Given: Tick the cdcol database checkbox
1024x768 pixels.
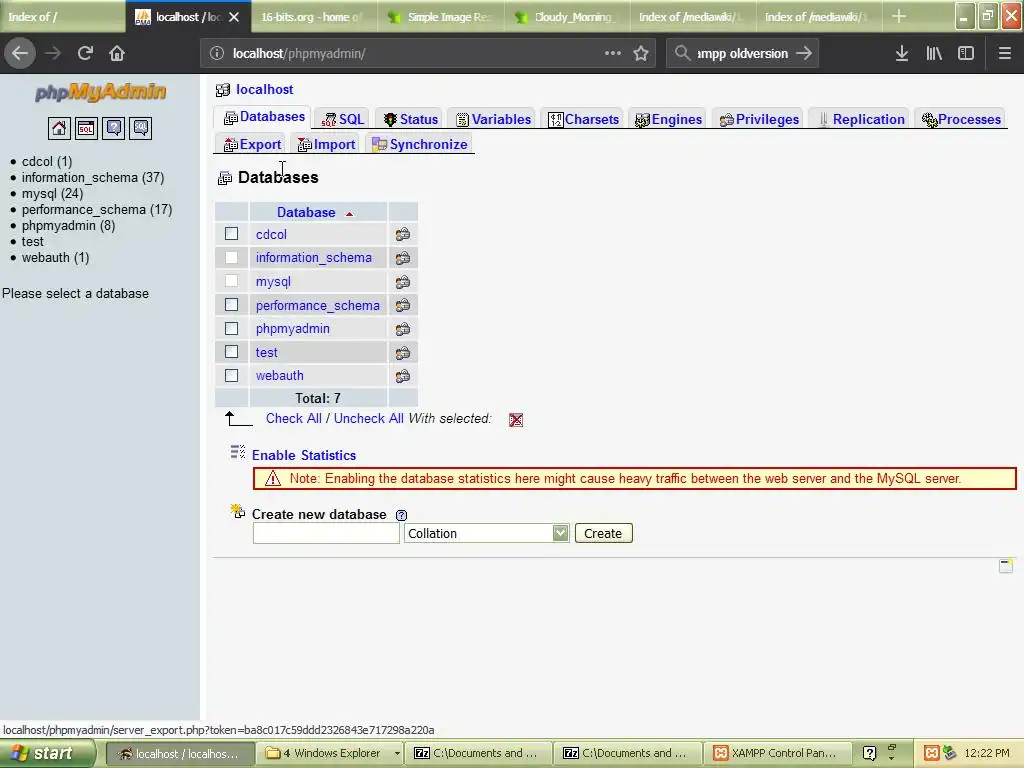Looking at the screenshot, I should click(x=231, y=234).
